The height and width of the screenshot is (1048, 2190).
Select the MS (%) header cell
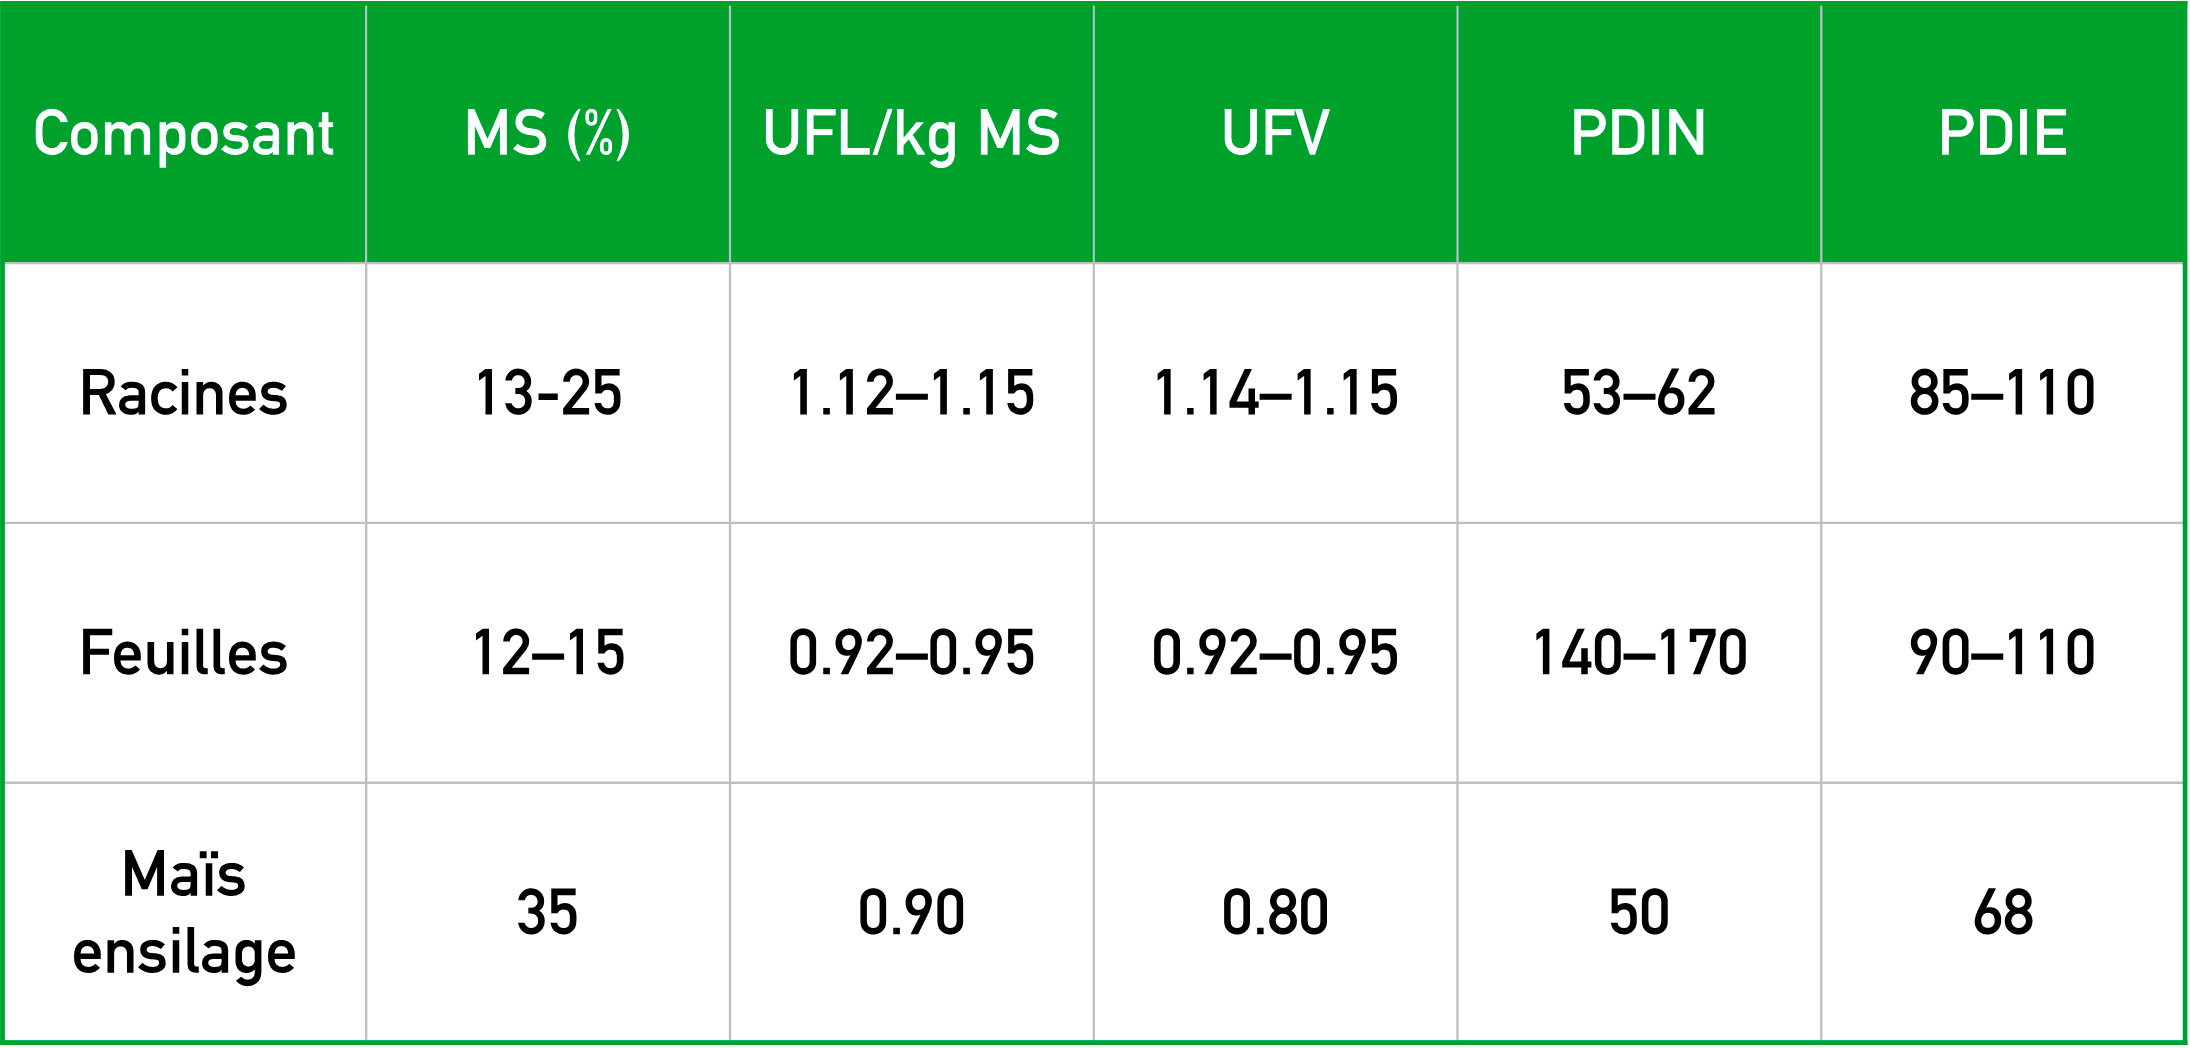(x=548, y=134)
